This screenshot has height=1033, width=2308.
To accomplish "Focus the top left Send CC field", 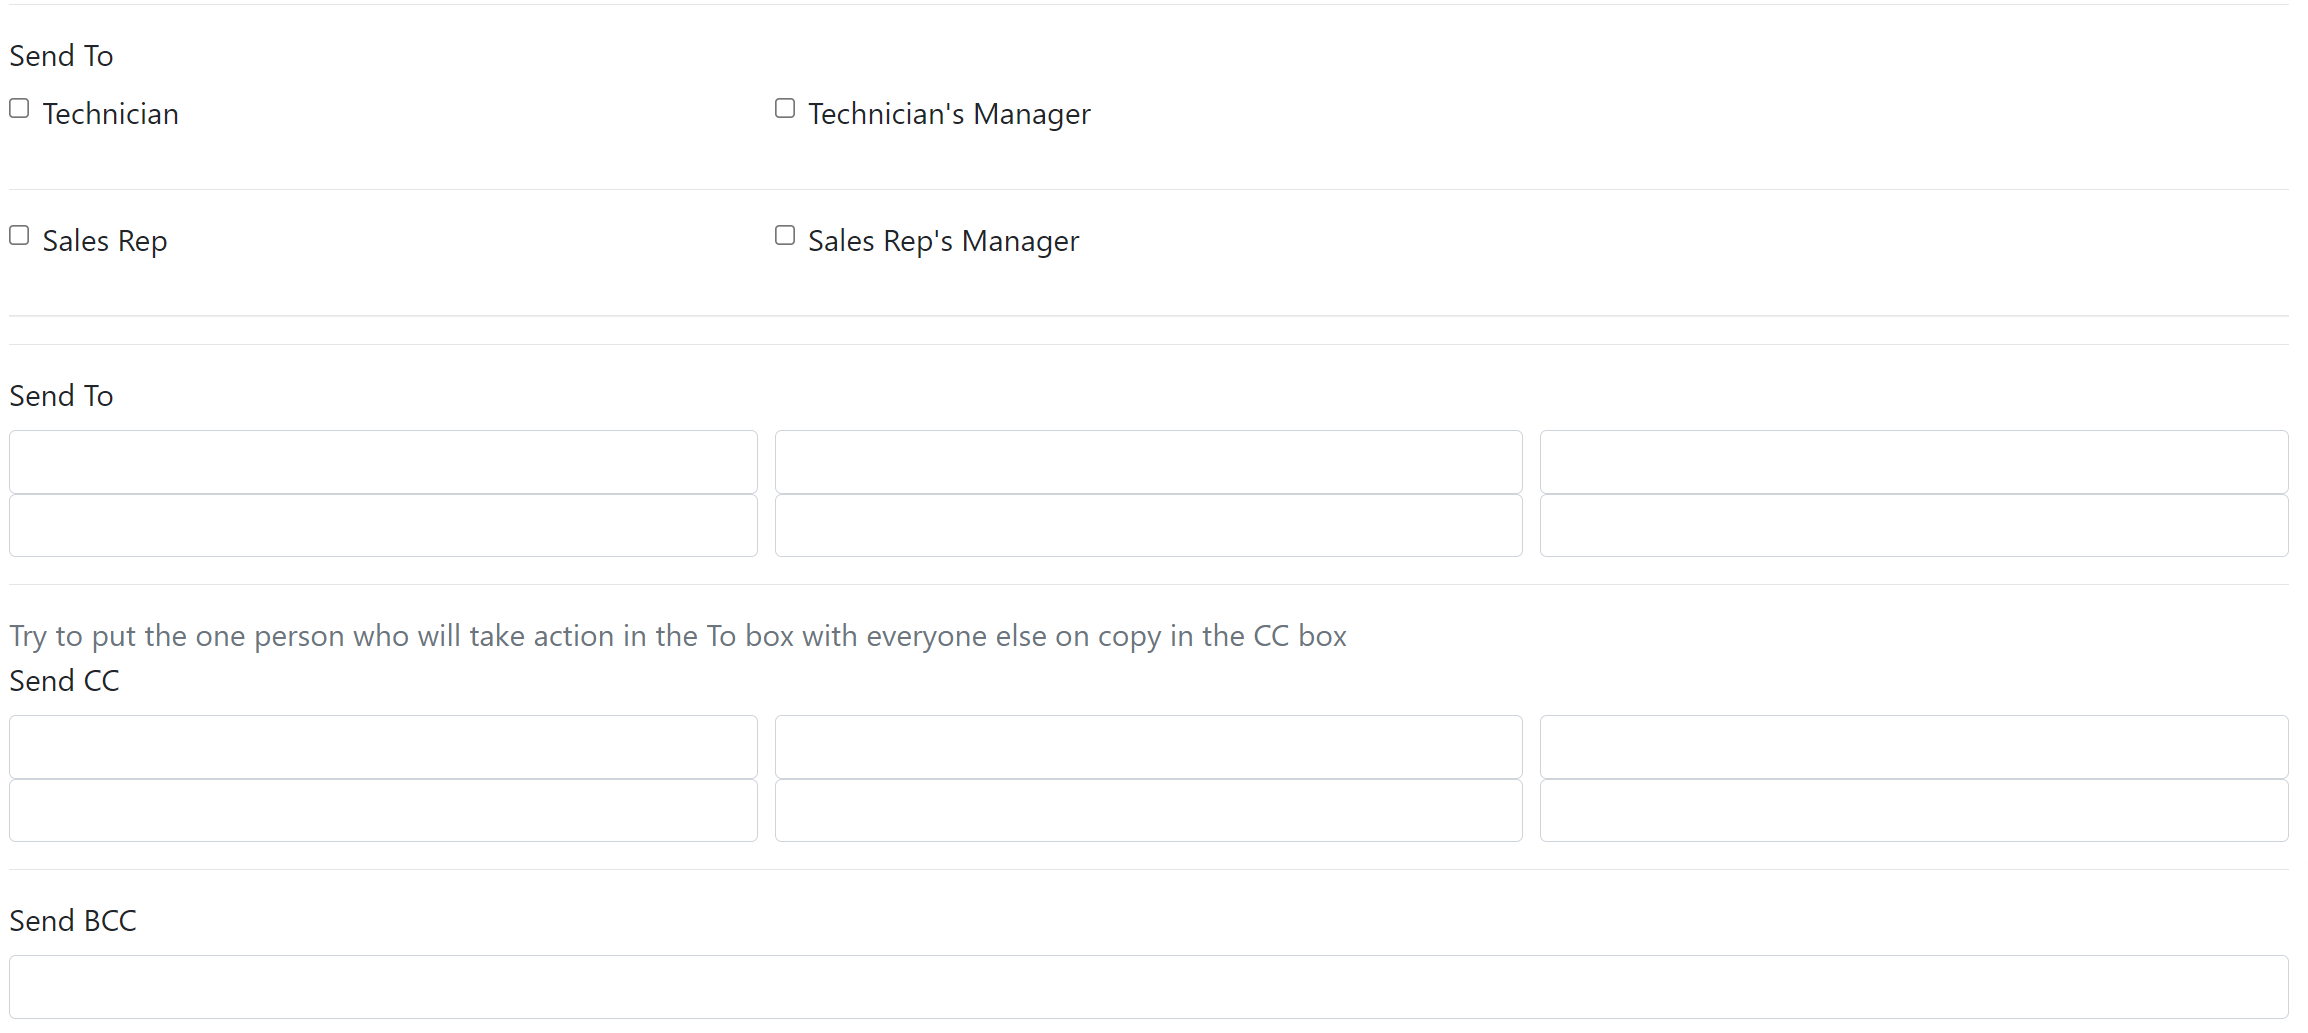I will pyautogui.click(x=383, y=747).
